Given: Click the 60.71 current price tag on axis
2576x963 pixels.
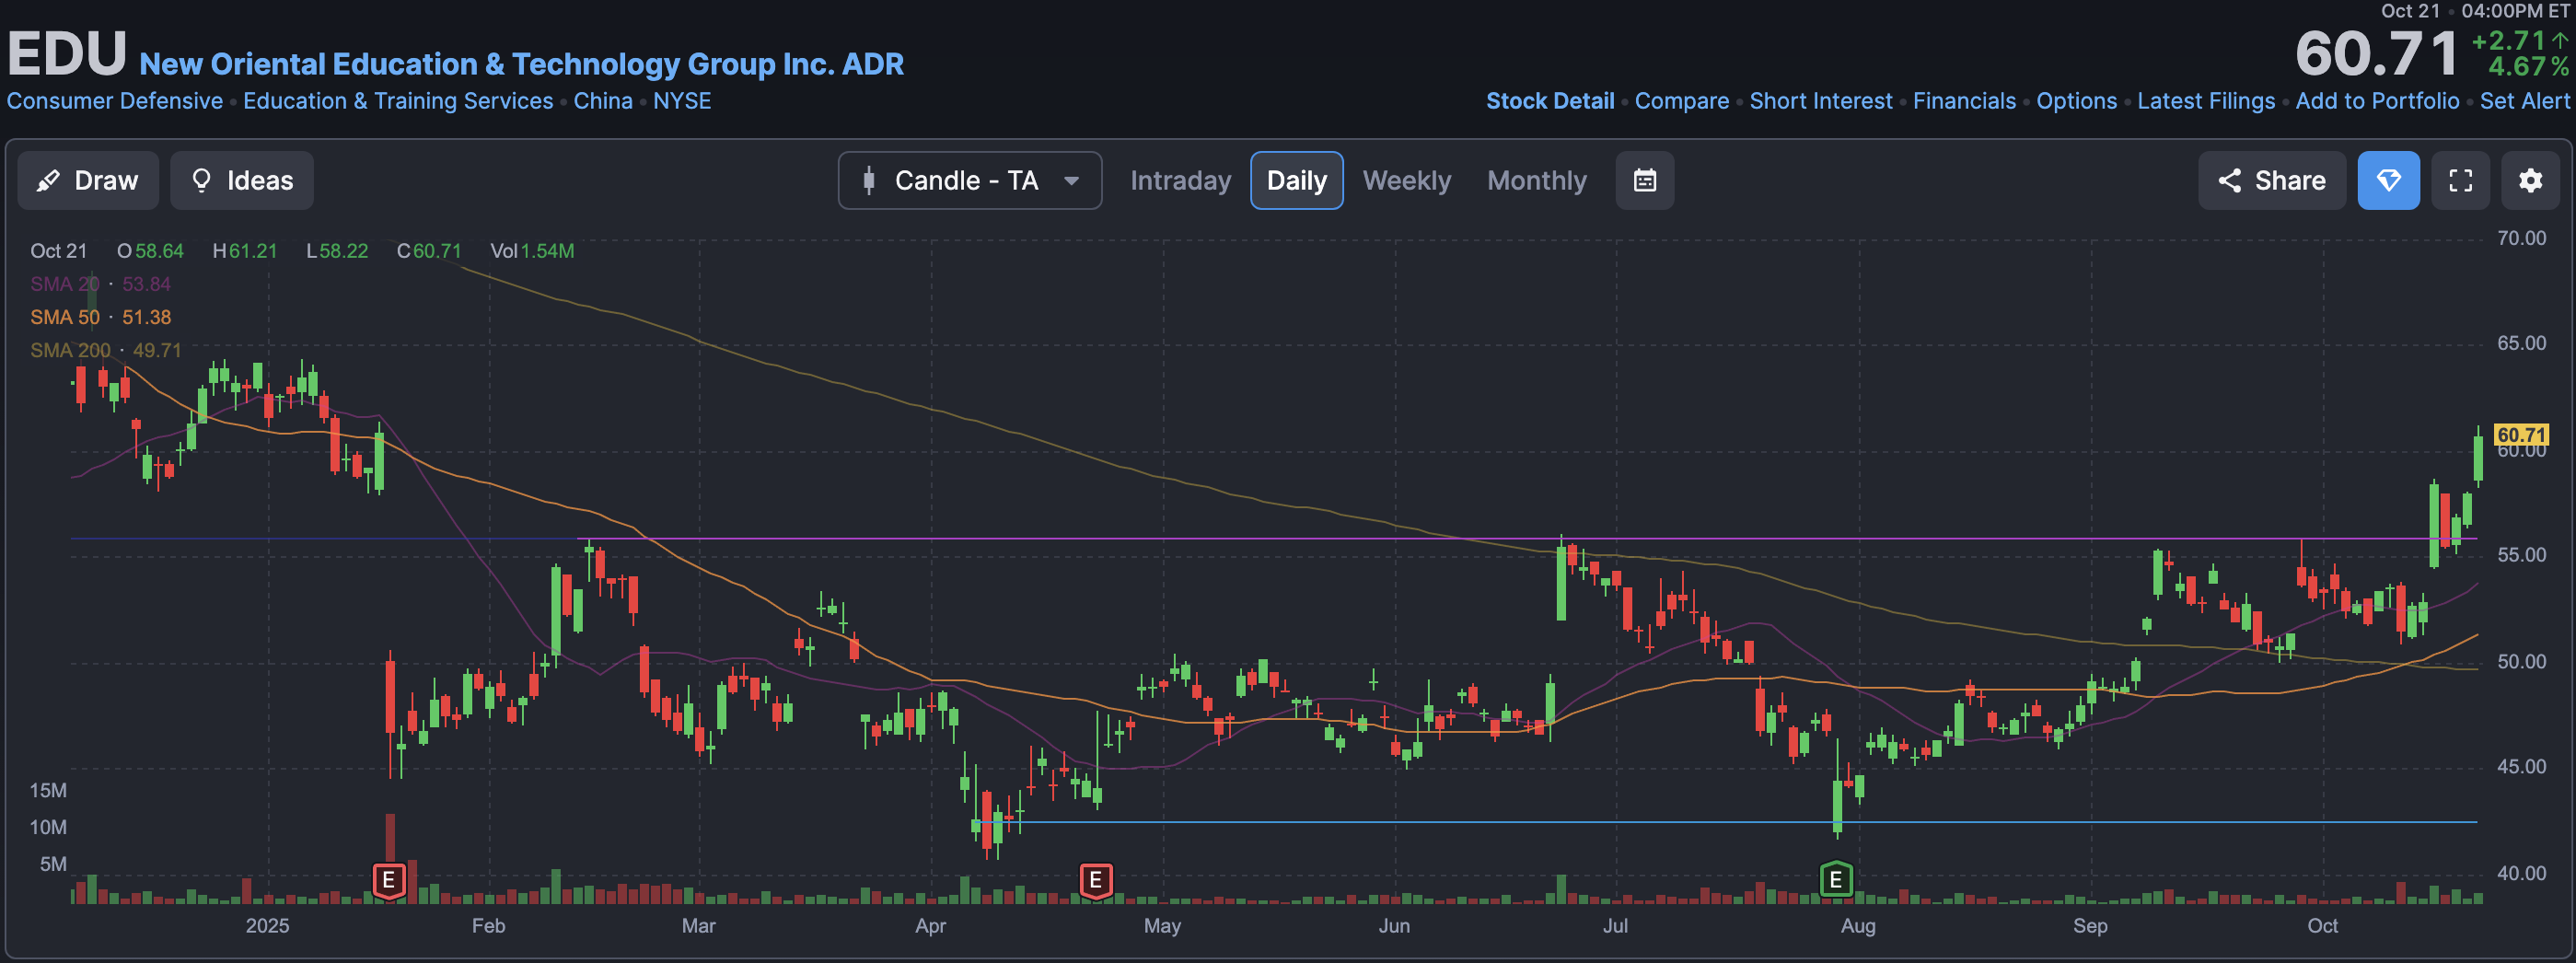Looking at the screenshot, I should (2520, 434).
